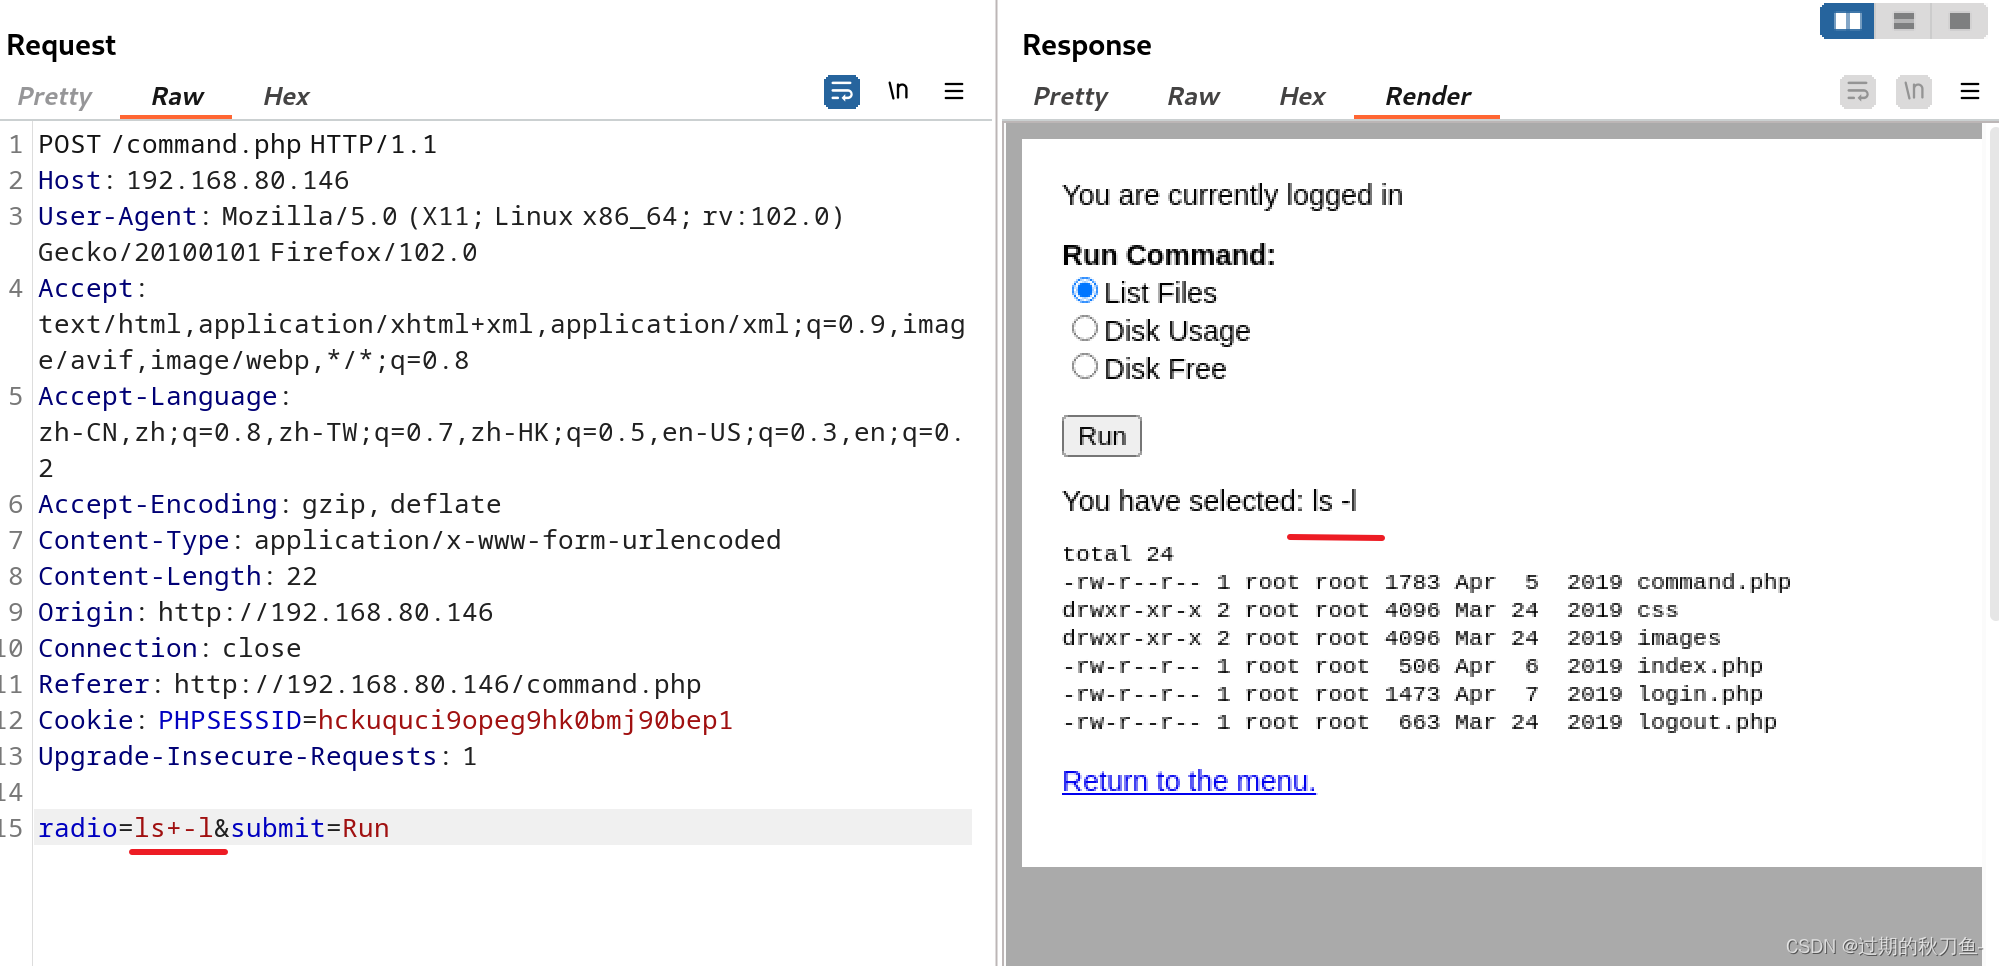Click the Accept-Encoding header line
Viewport: 1999px width, 966px height.
click(x=270, y=505)
